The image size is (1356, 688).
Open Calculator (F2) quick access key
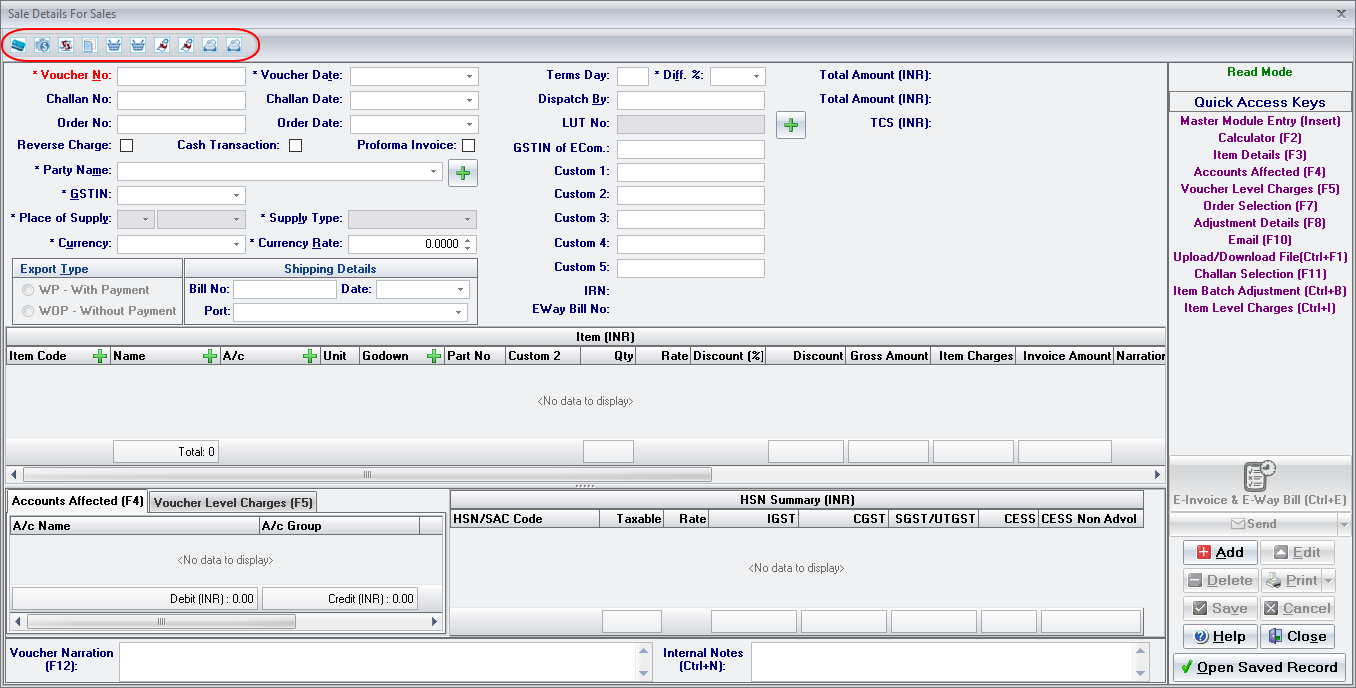[1260, 138]
